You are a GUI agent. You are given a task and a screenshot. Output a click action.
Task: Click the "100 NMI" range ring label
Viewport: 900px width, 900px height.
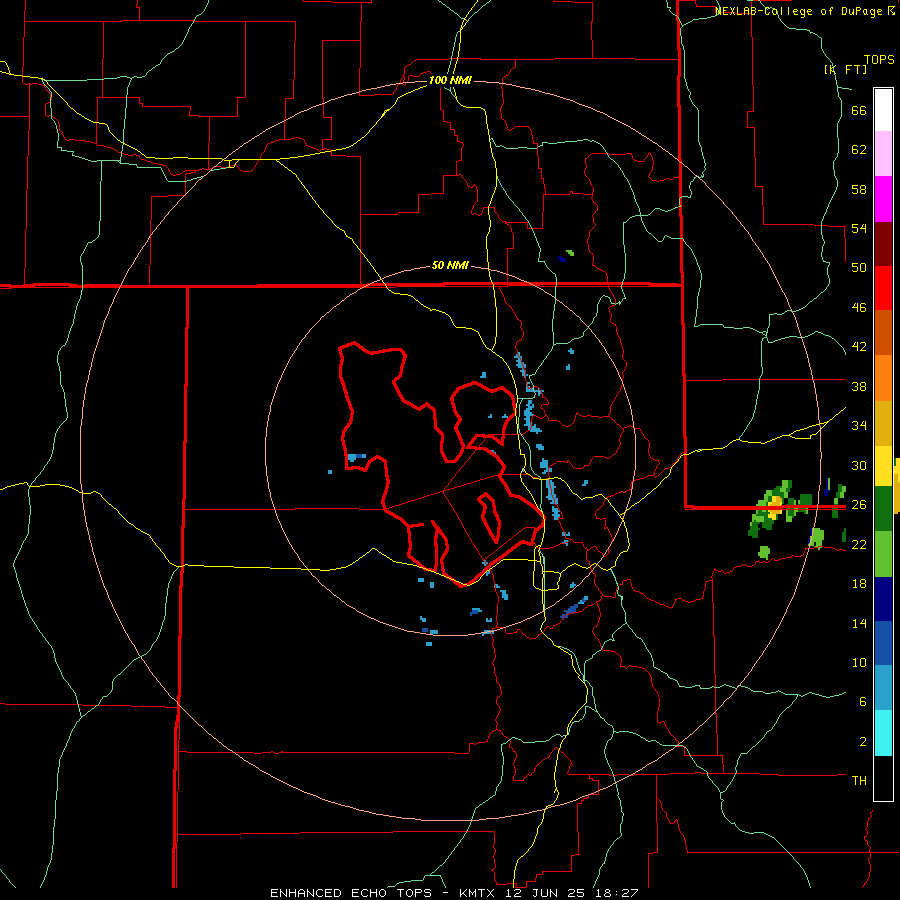[x=450, y=80]
